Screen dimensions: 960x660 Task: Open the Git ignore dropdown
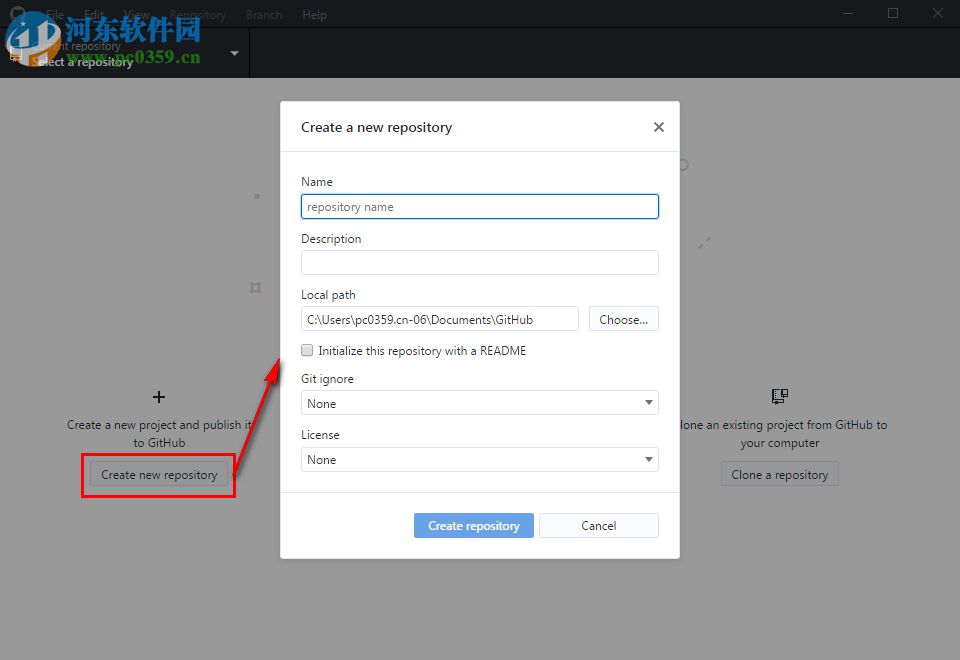click(479, 403)
